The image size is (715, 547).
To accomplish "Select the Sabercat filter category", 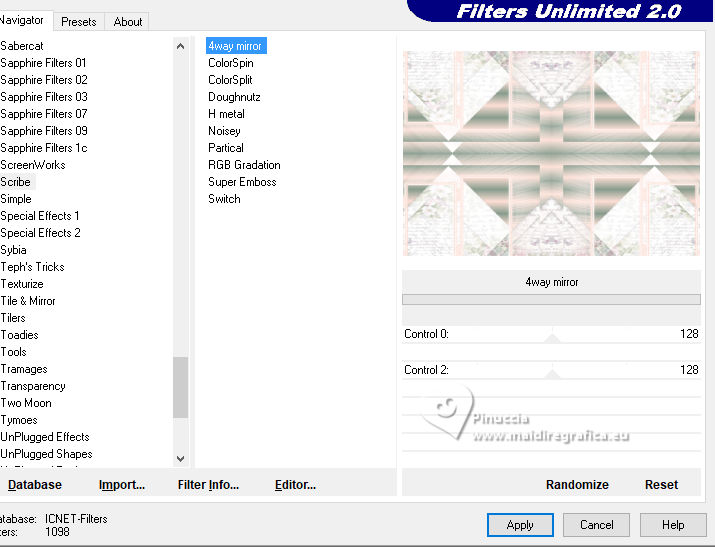I will [22, 46].
